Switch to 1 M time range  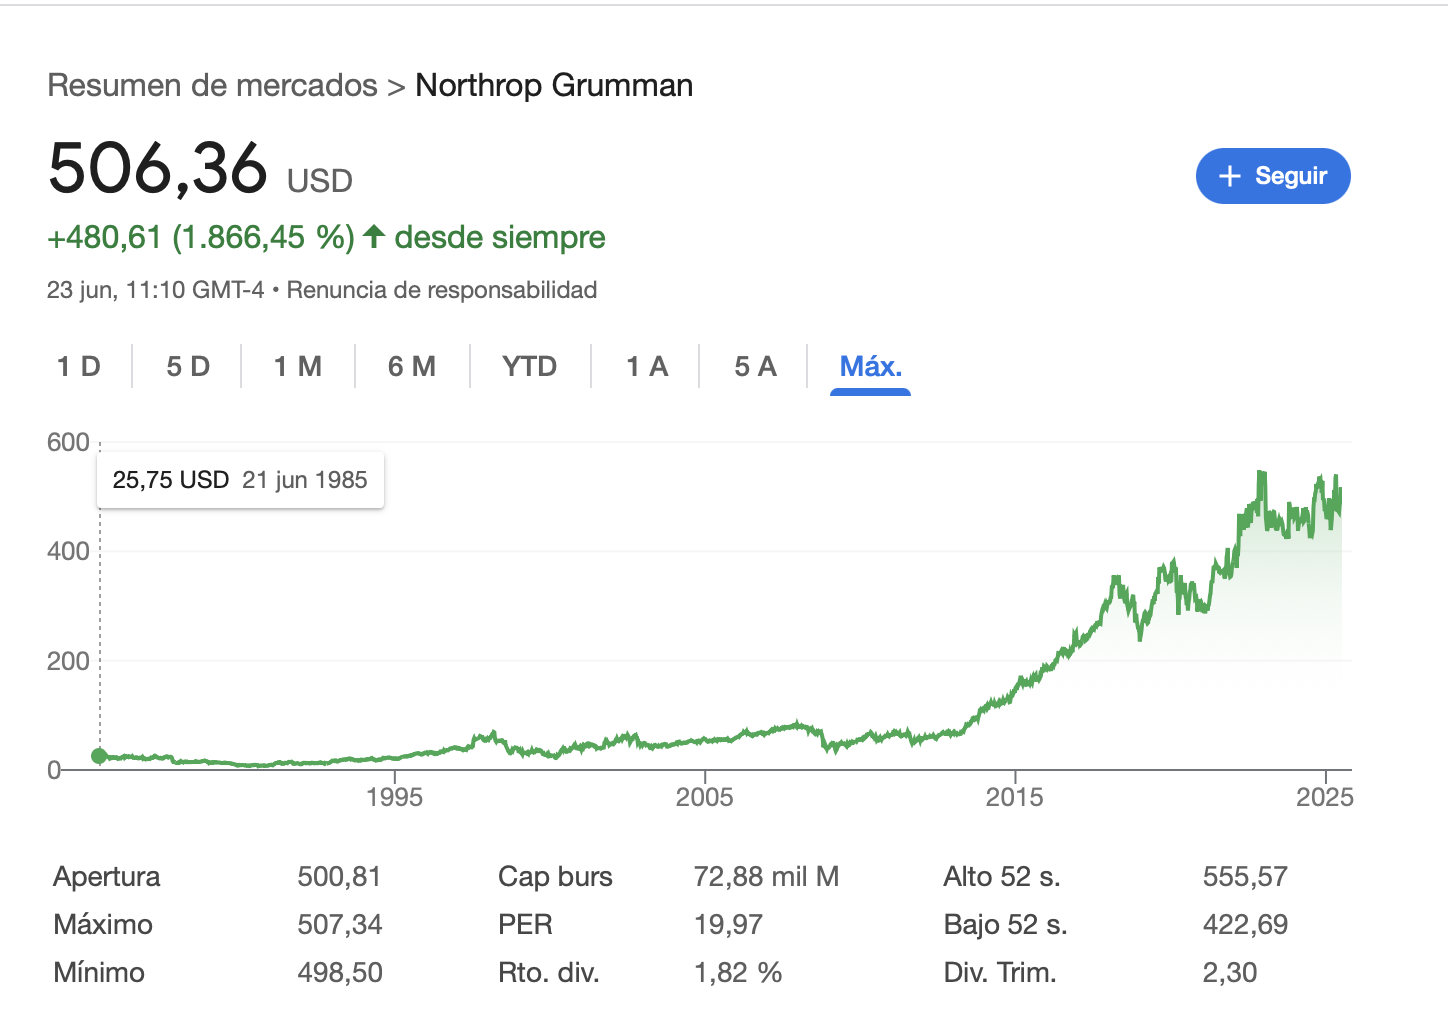coord(298,367)
